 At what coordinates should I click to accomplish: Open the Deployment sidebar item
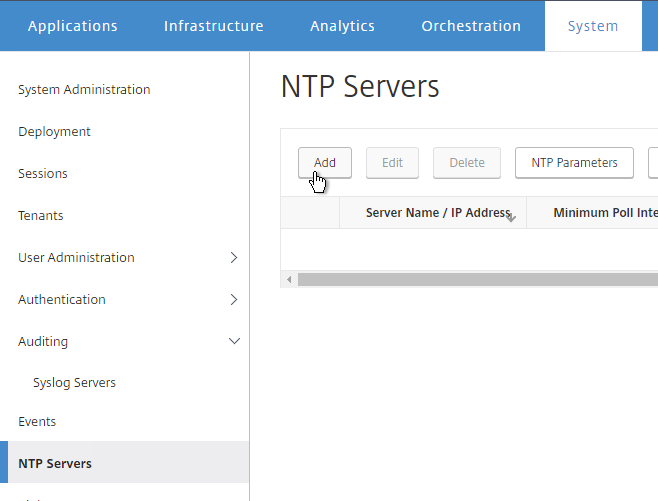coord(54,131)
